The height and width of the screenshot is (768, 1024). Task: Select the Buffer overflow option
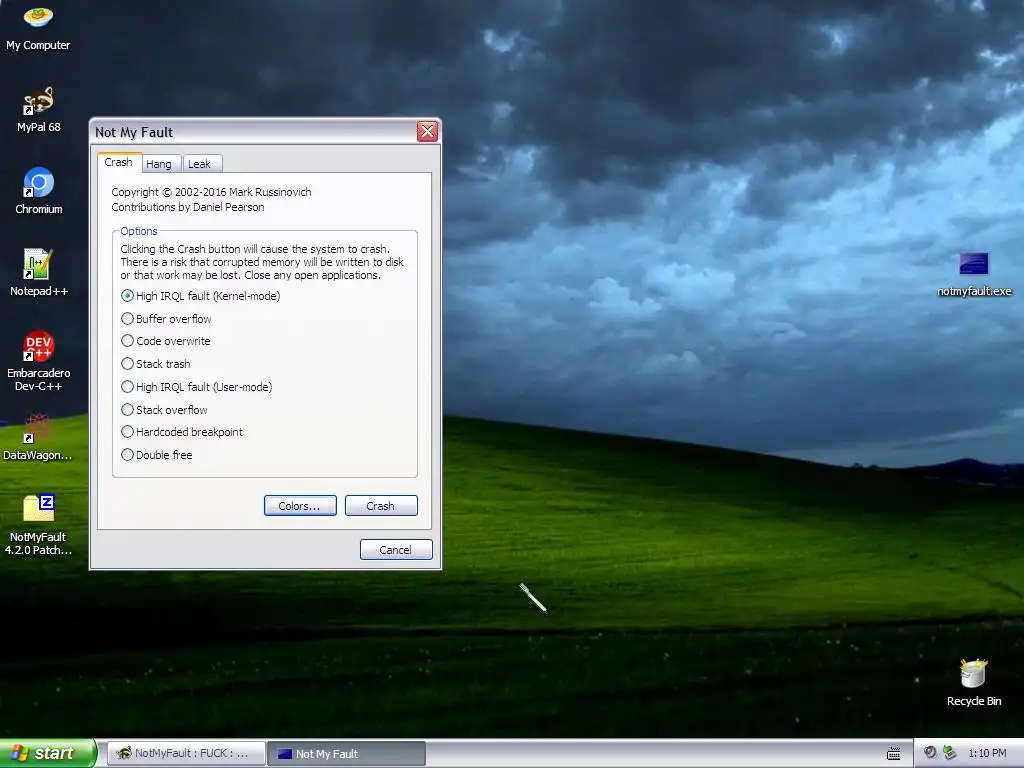pyautogui.click(x=167, y=319)
